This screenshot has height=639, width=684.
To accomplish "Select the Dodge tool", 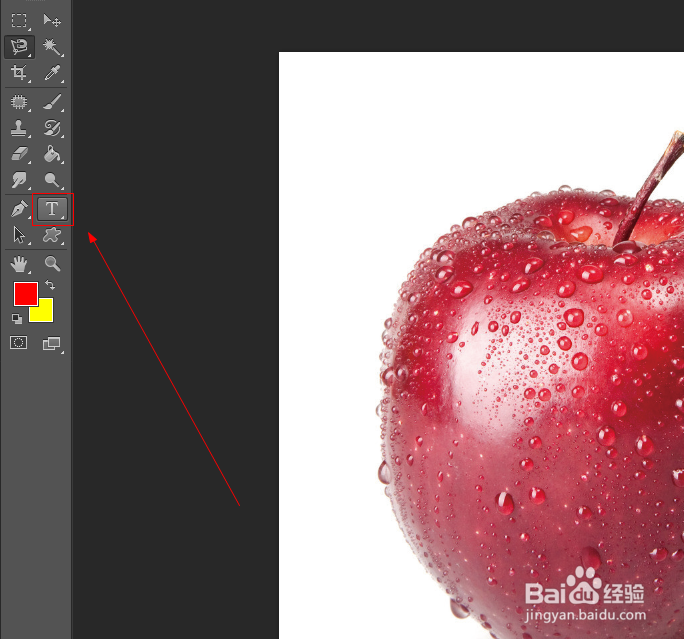I will tap(52, 180).
